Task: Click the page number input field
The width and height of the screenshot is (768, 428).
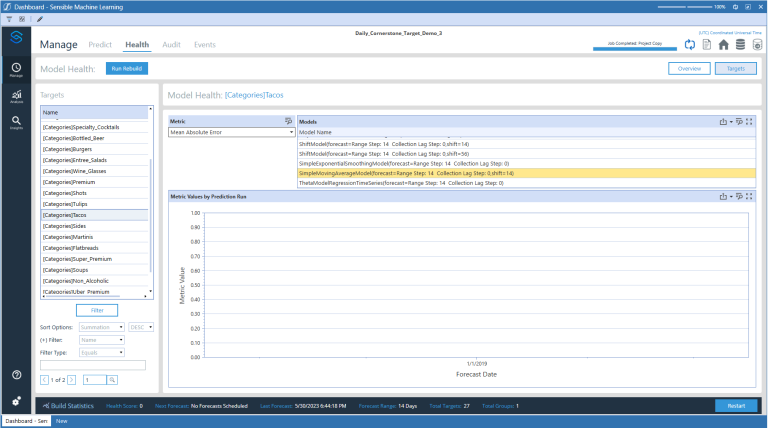Action: click(95, 380)
